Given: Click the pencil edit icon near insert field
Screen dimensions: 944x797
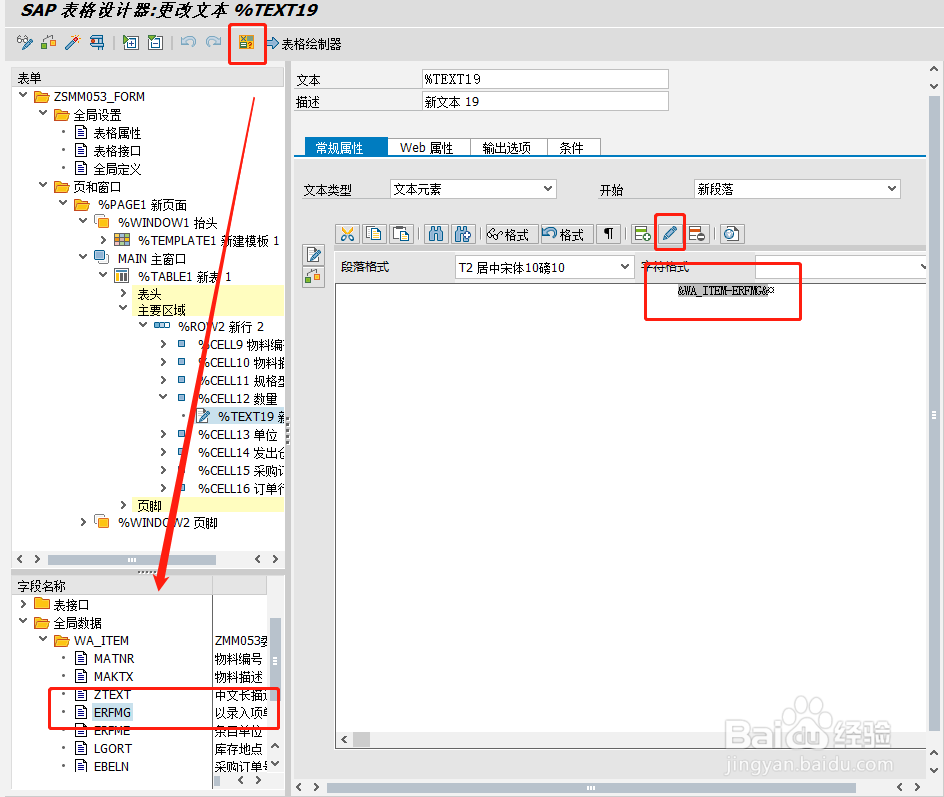Looking at the screenshot, I should point(668,234).
